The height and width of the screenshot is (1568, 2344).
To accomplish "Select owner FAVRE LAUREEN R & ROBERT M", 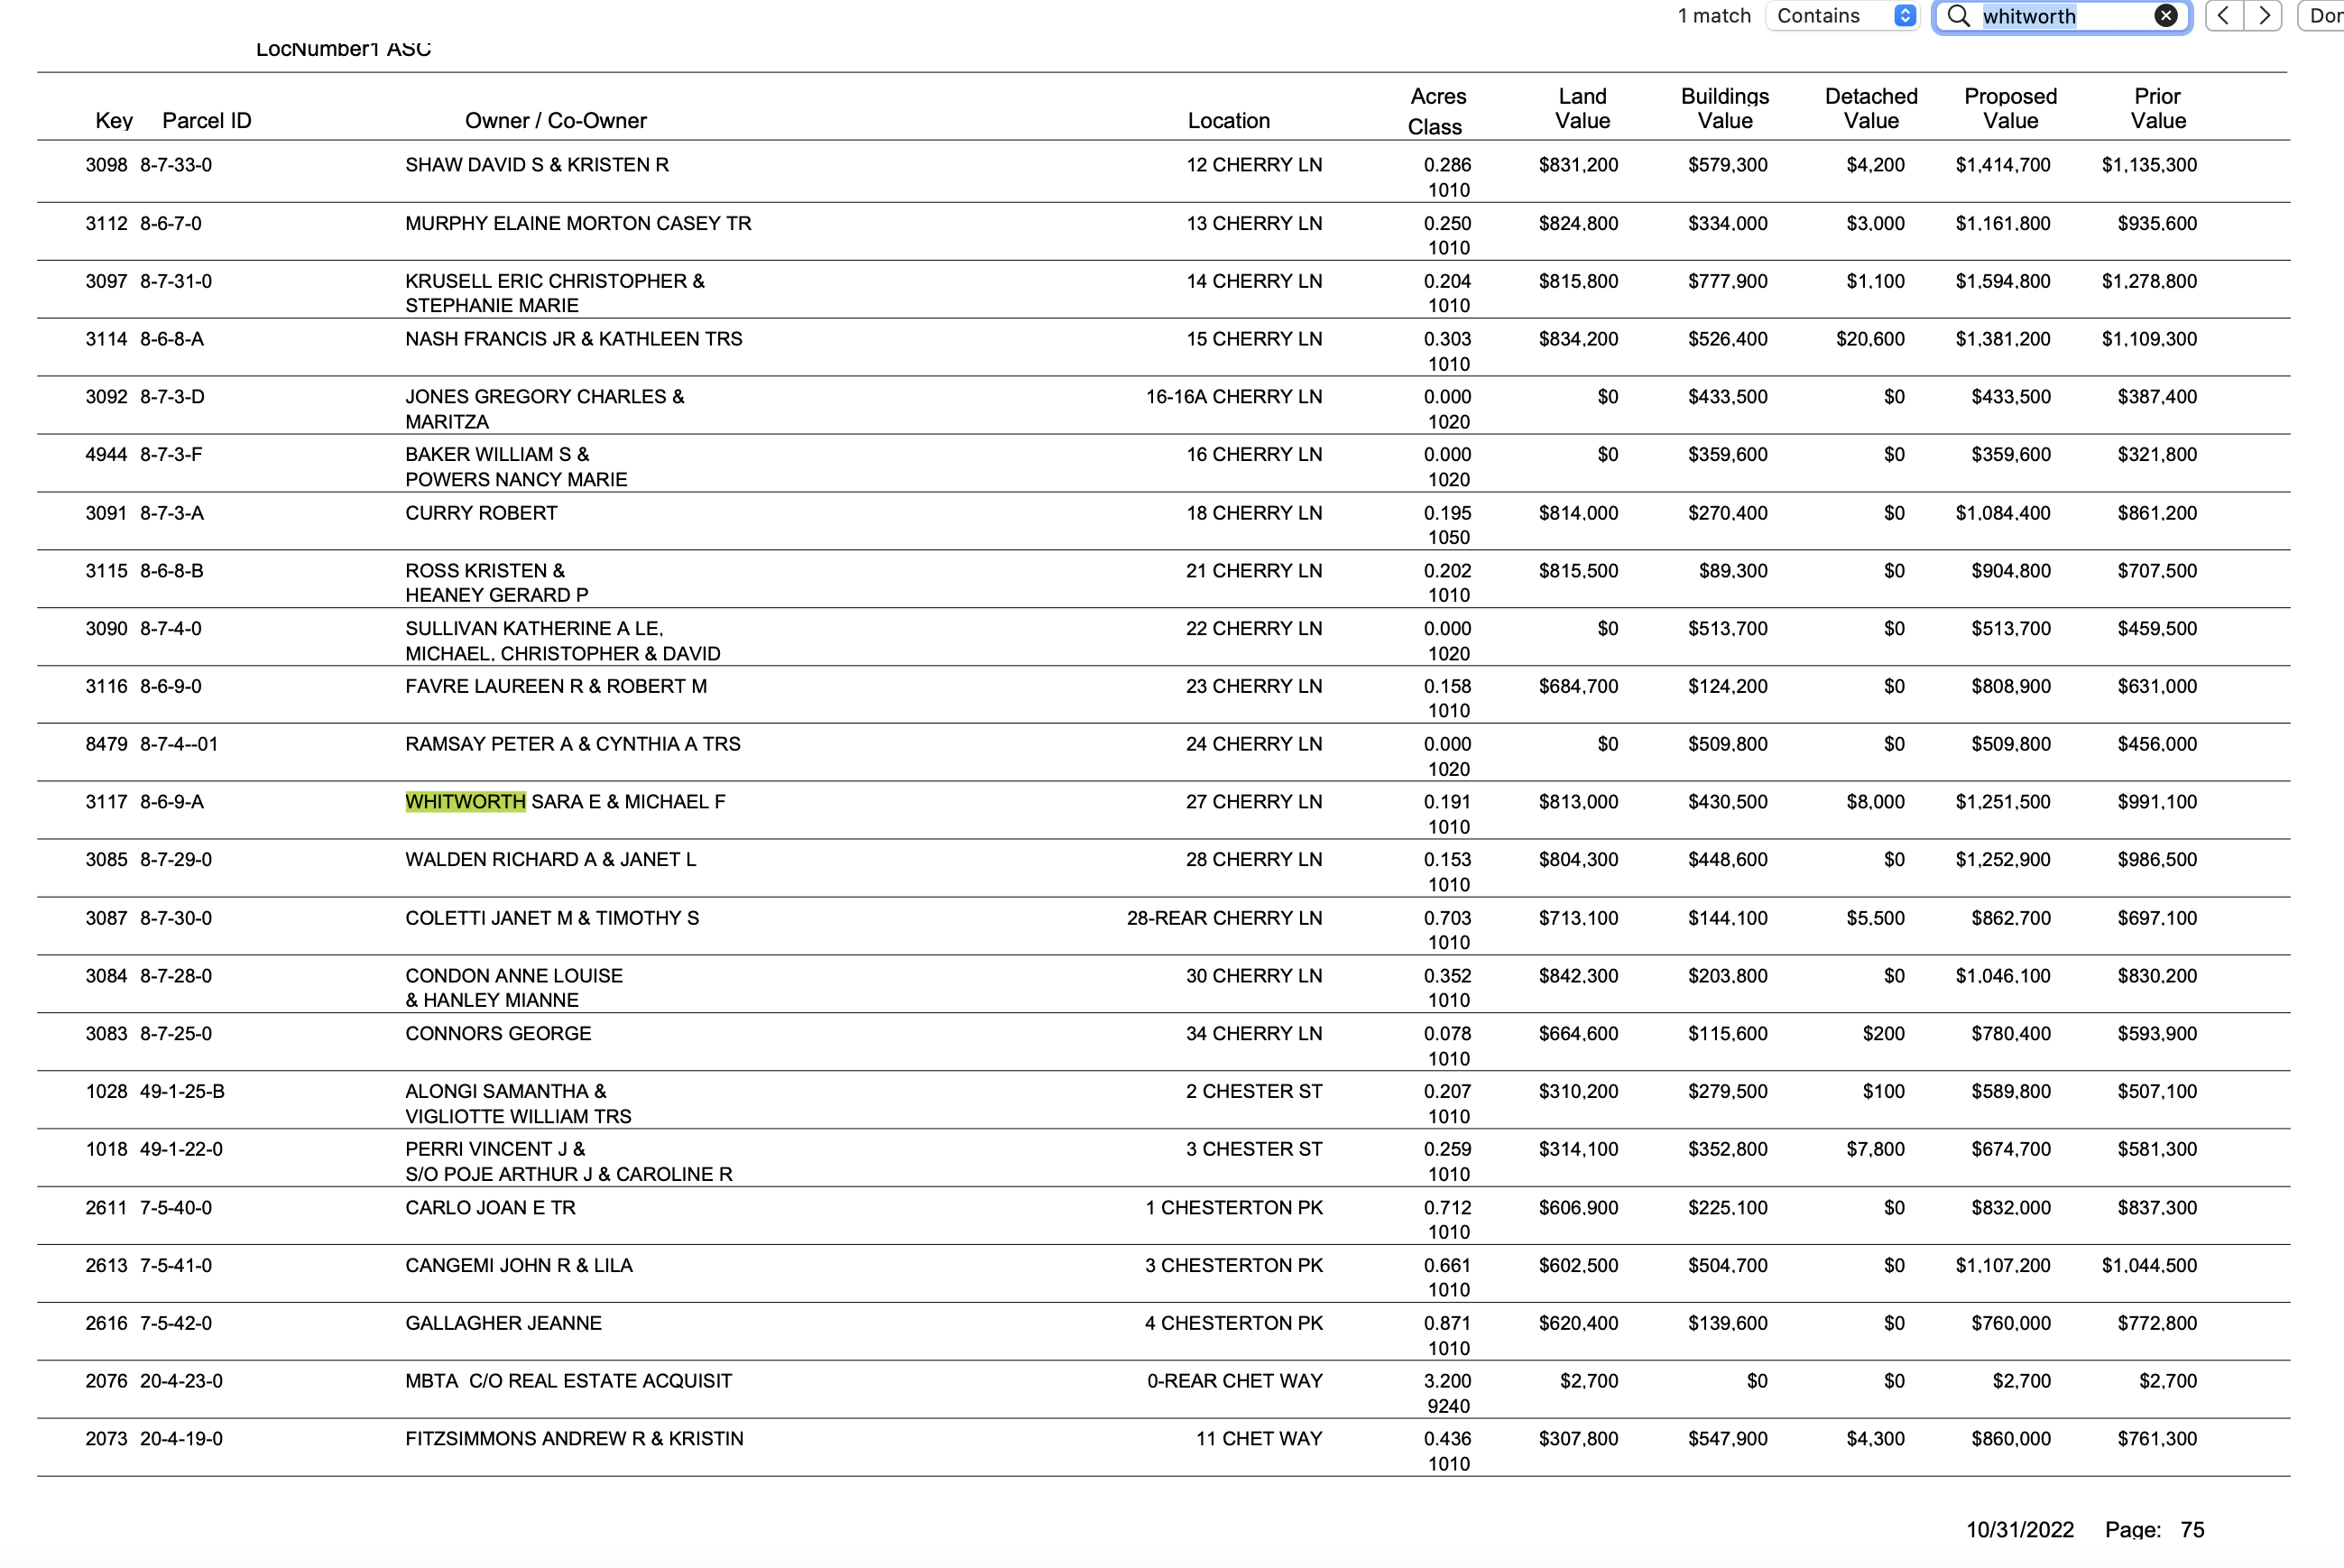I will 556,687.
